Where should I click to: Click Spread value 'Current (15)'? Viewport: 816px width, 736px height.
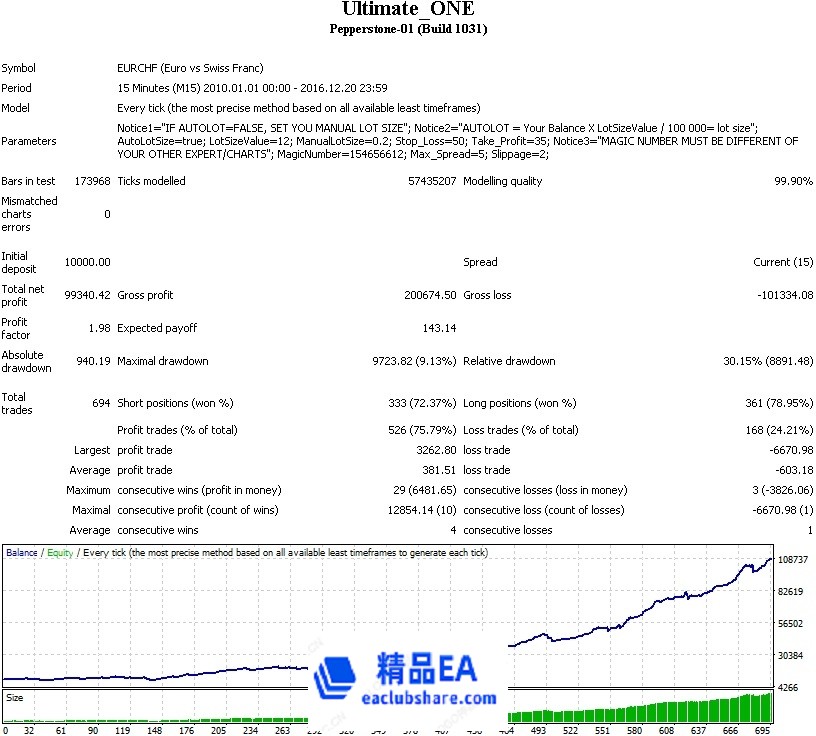[783, 262]
